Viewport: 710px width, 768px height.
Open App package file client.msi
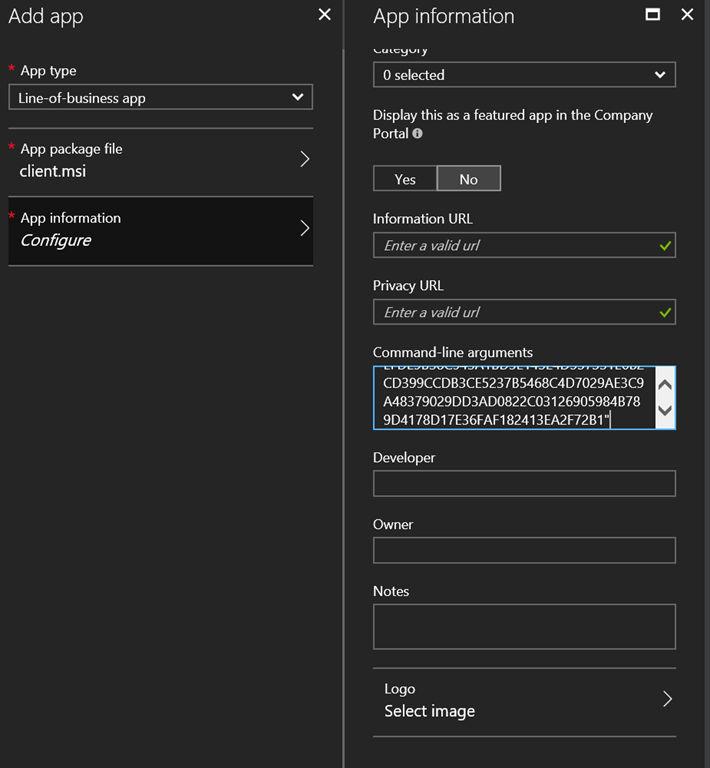150,160
